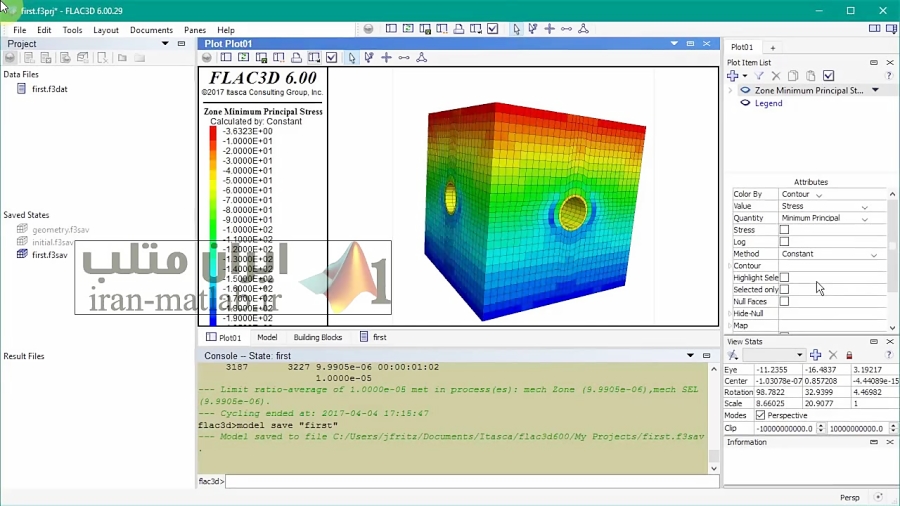900x506 pixels.
Task: Click the copy icon in Plot Item List
Action: 793,76
